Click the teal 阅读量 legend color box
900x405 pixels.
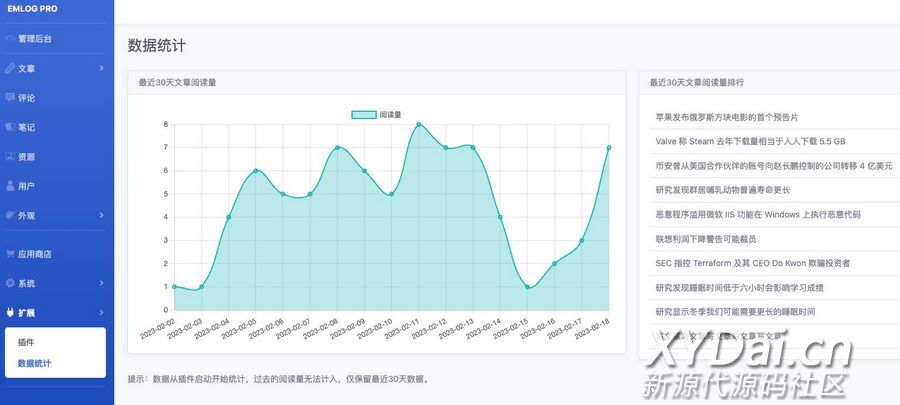click(364, 115)
